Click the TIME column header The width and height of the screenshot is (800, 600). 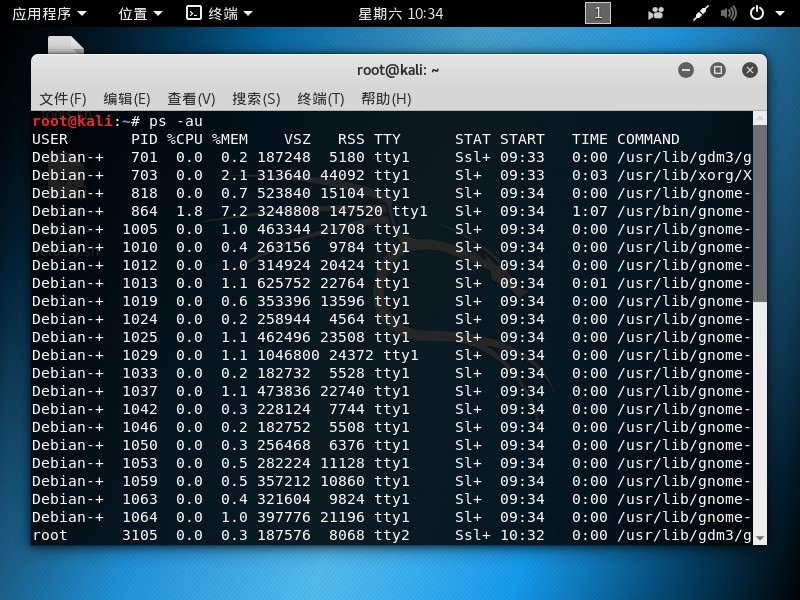[589, 139]
